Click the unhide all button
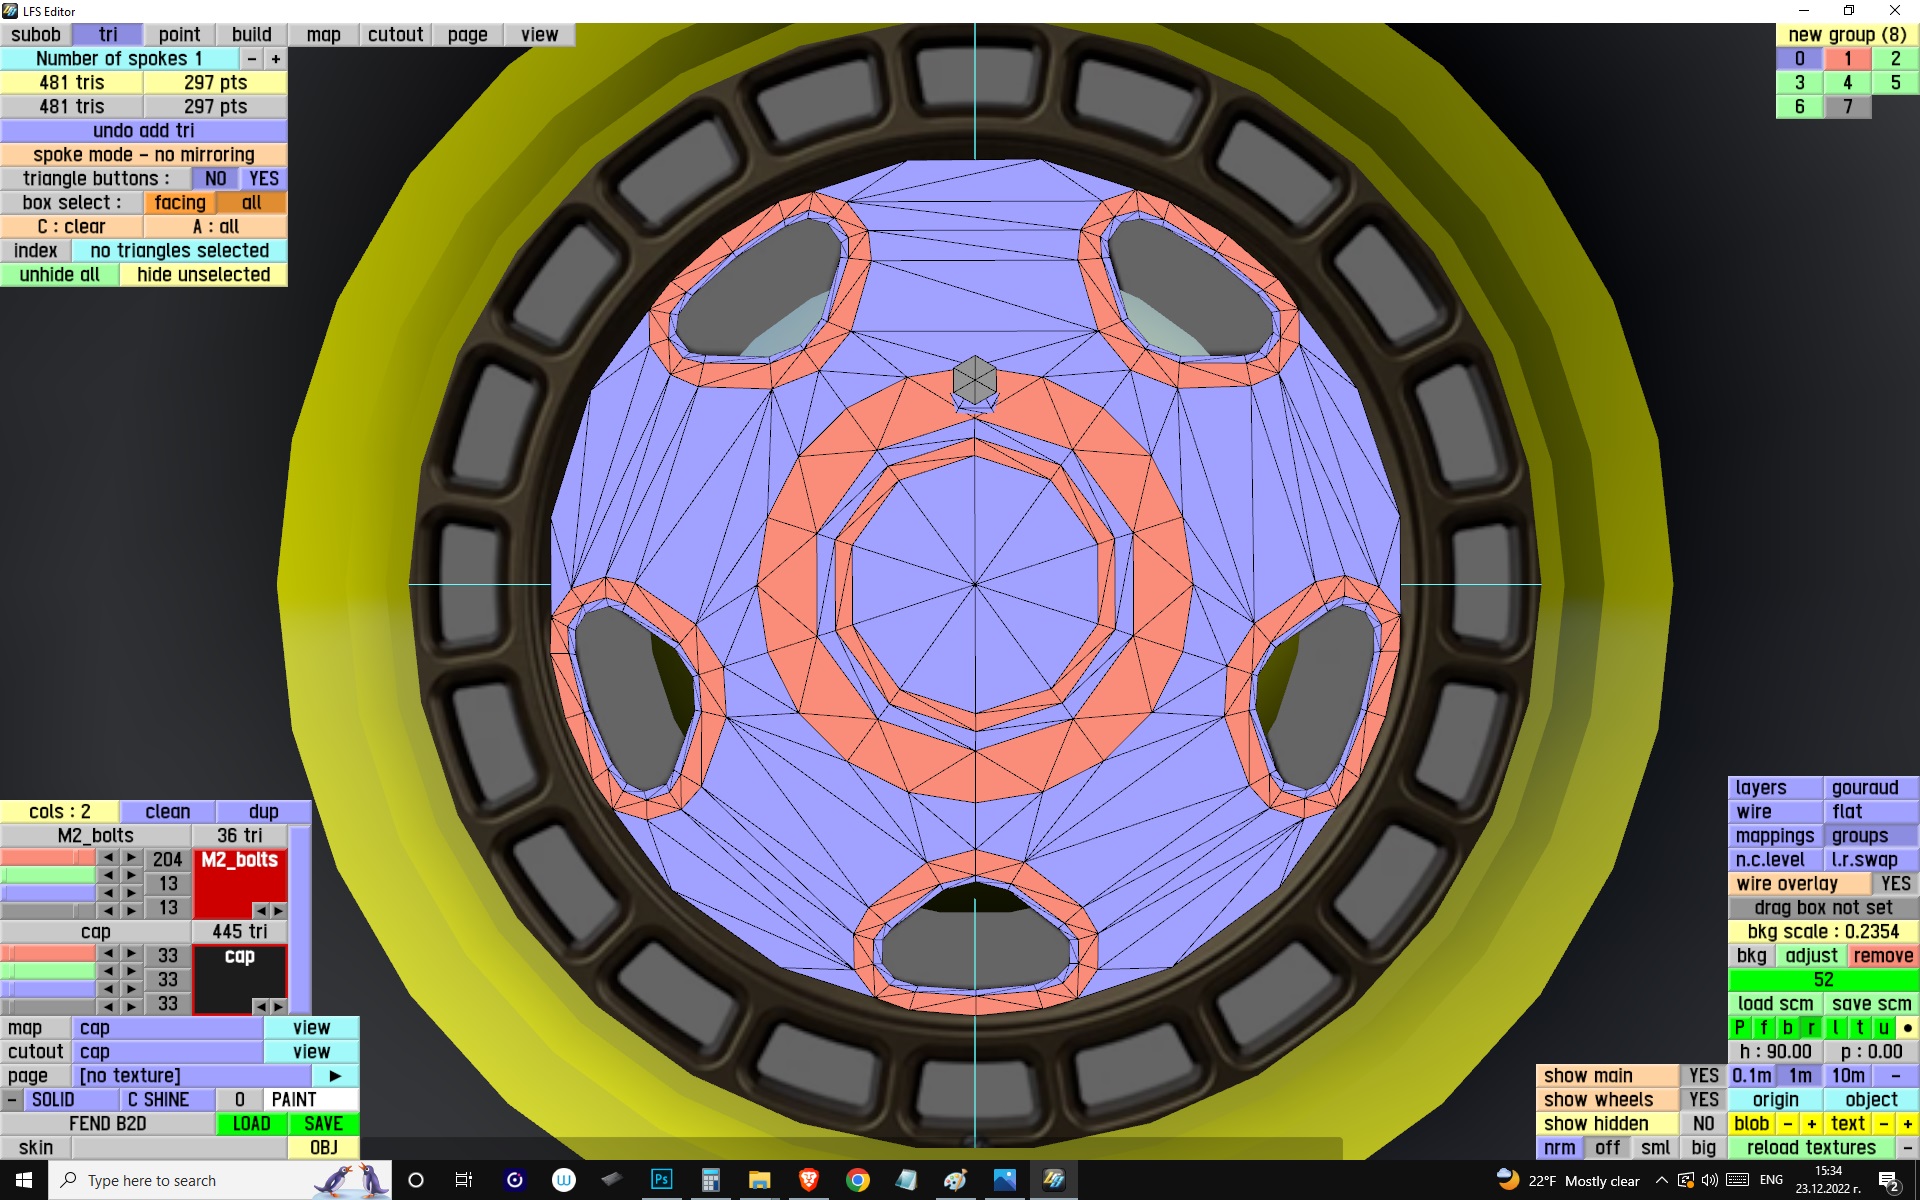This screenshot has height=1200, width=1920. [x=60, y=275]
